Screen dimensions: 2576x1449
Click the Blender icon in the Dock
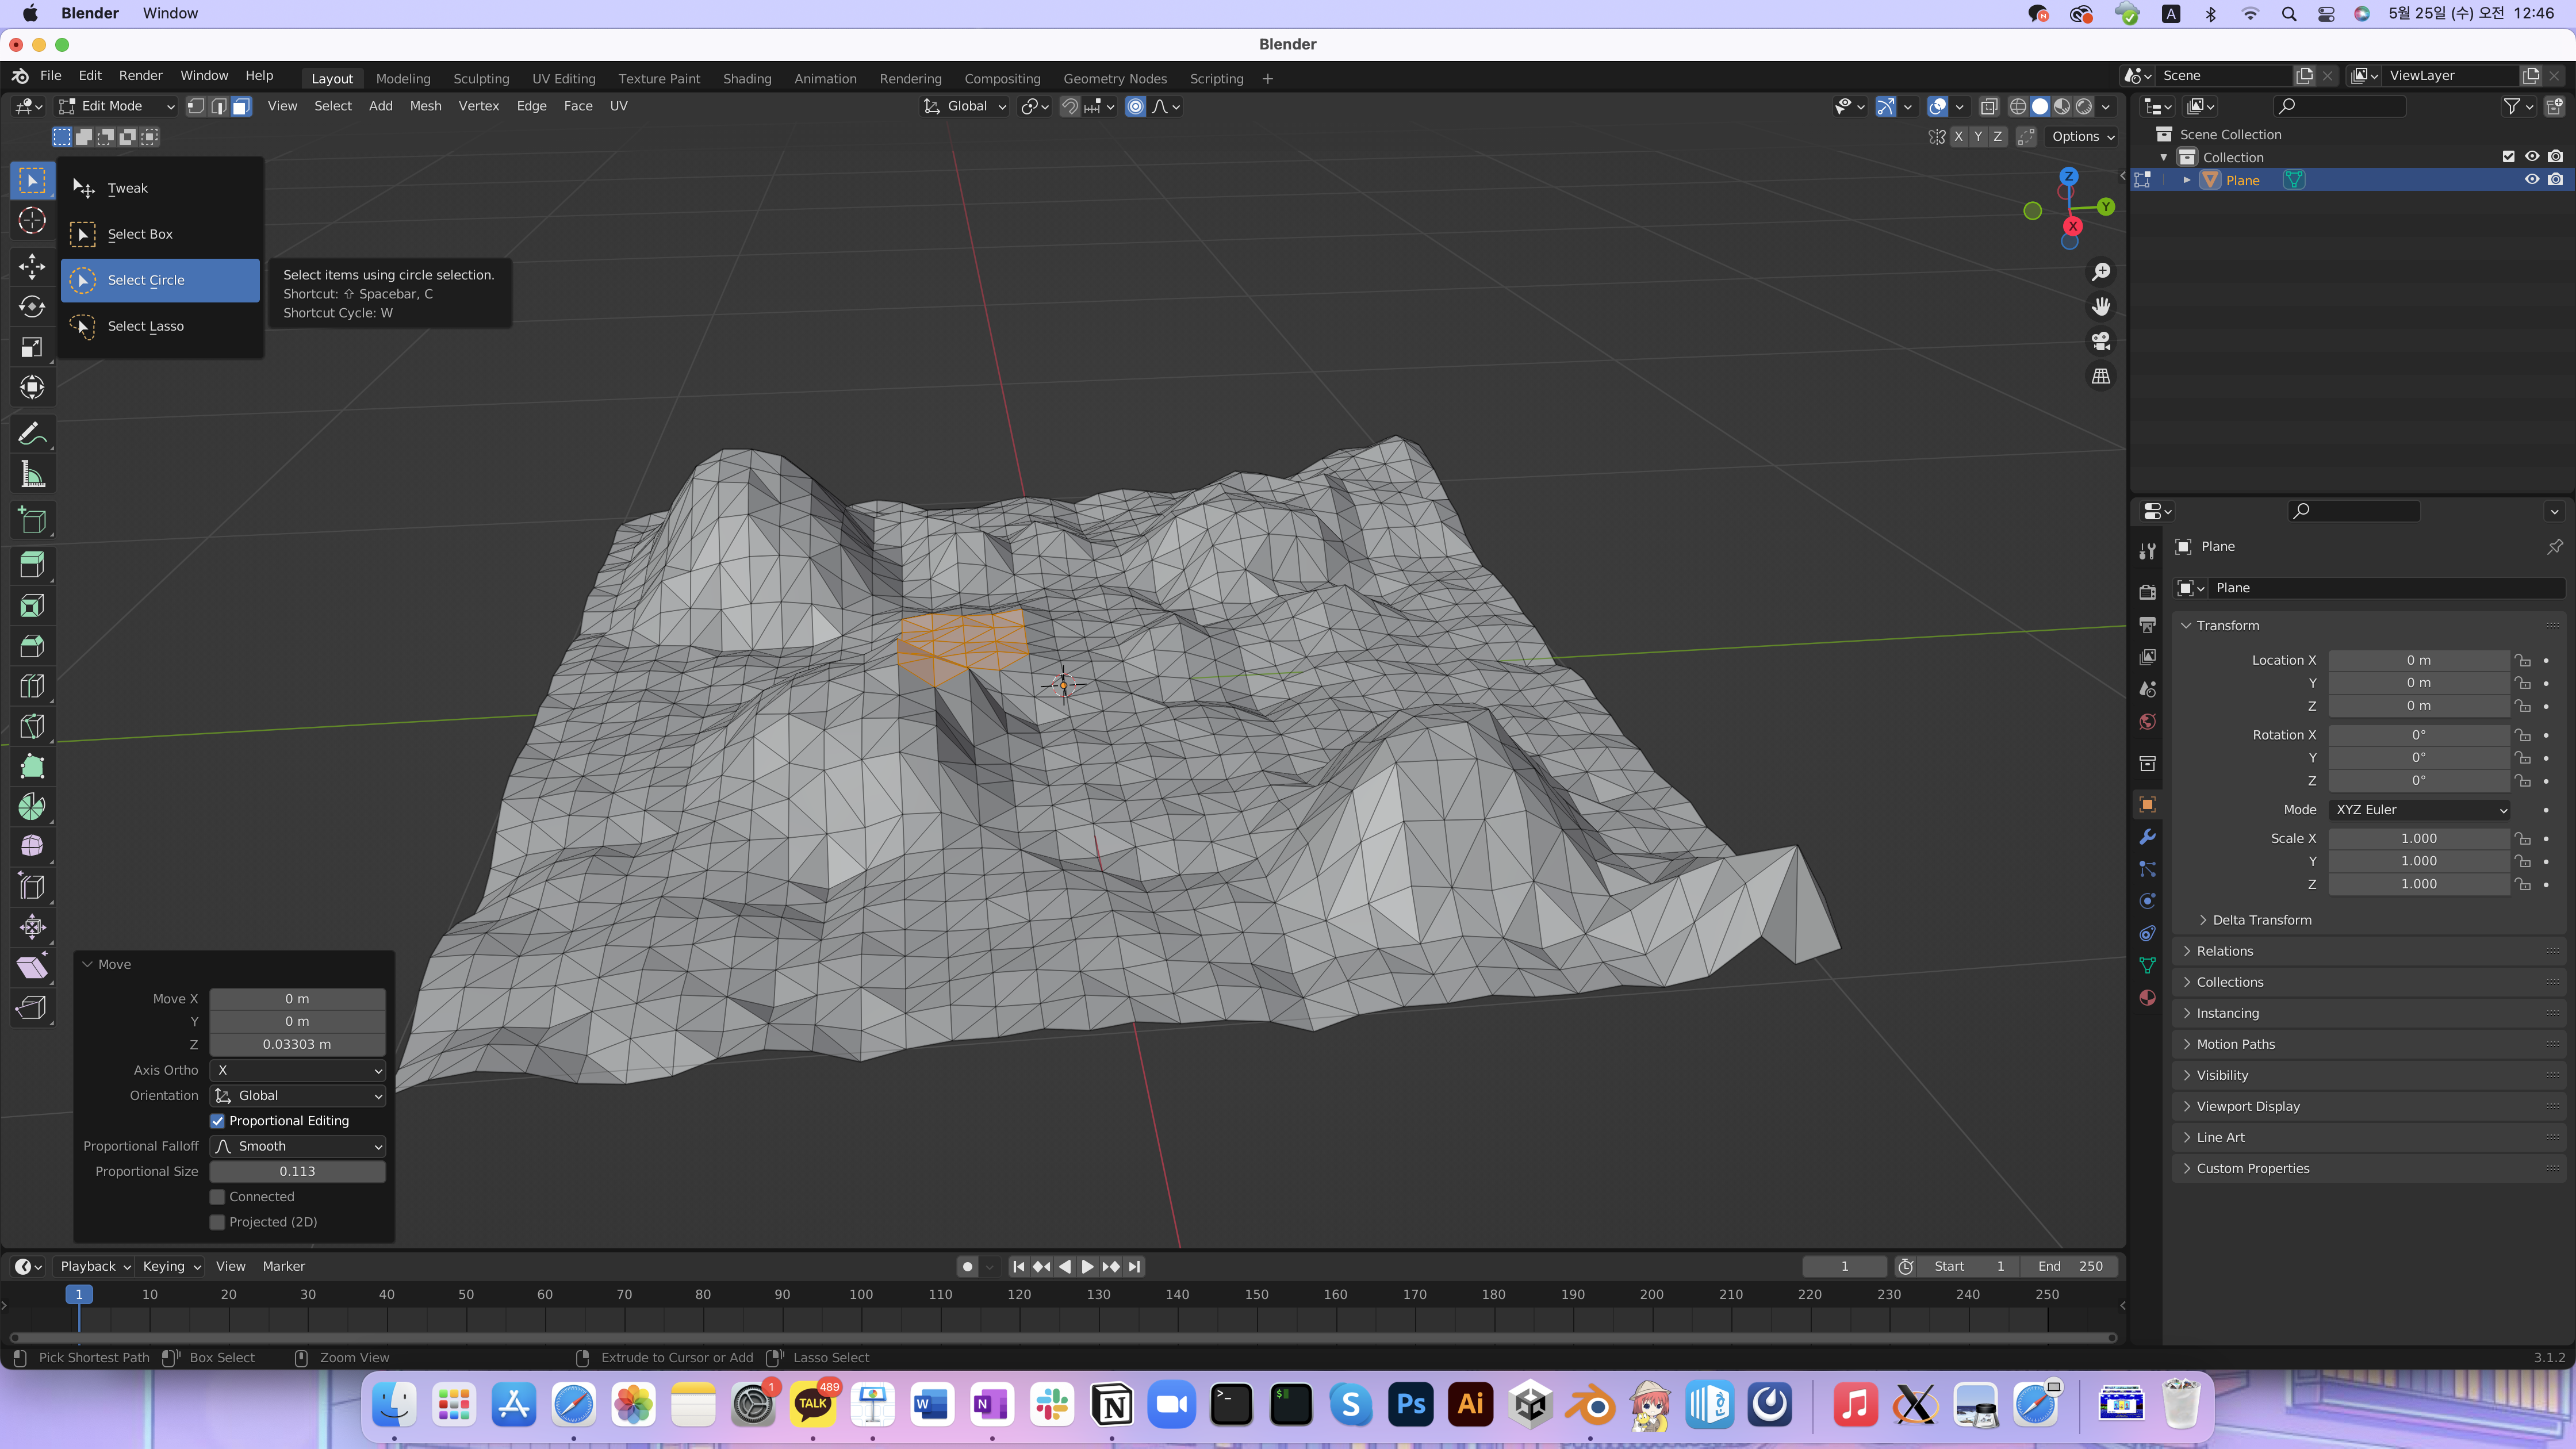pyautogui.click(x=1590, y=1406)
